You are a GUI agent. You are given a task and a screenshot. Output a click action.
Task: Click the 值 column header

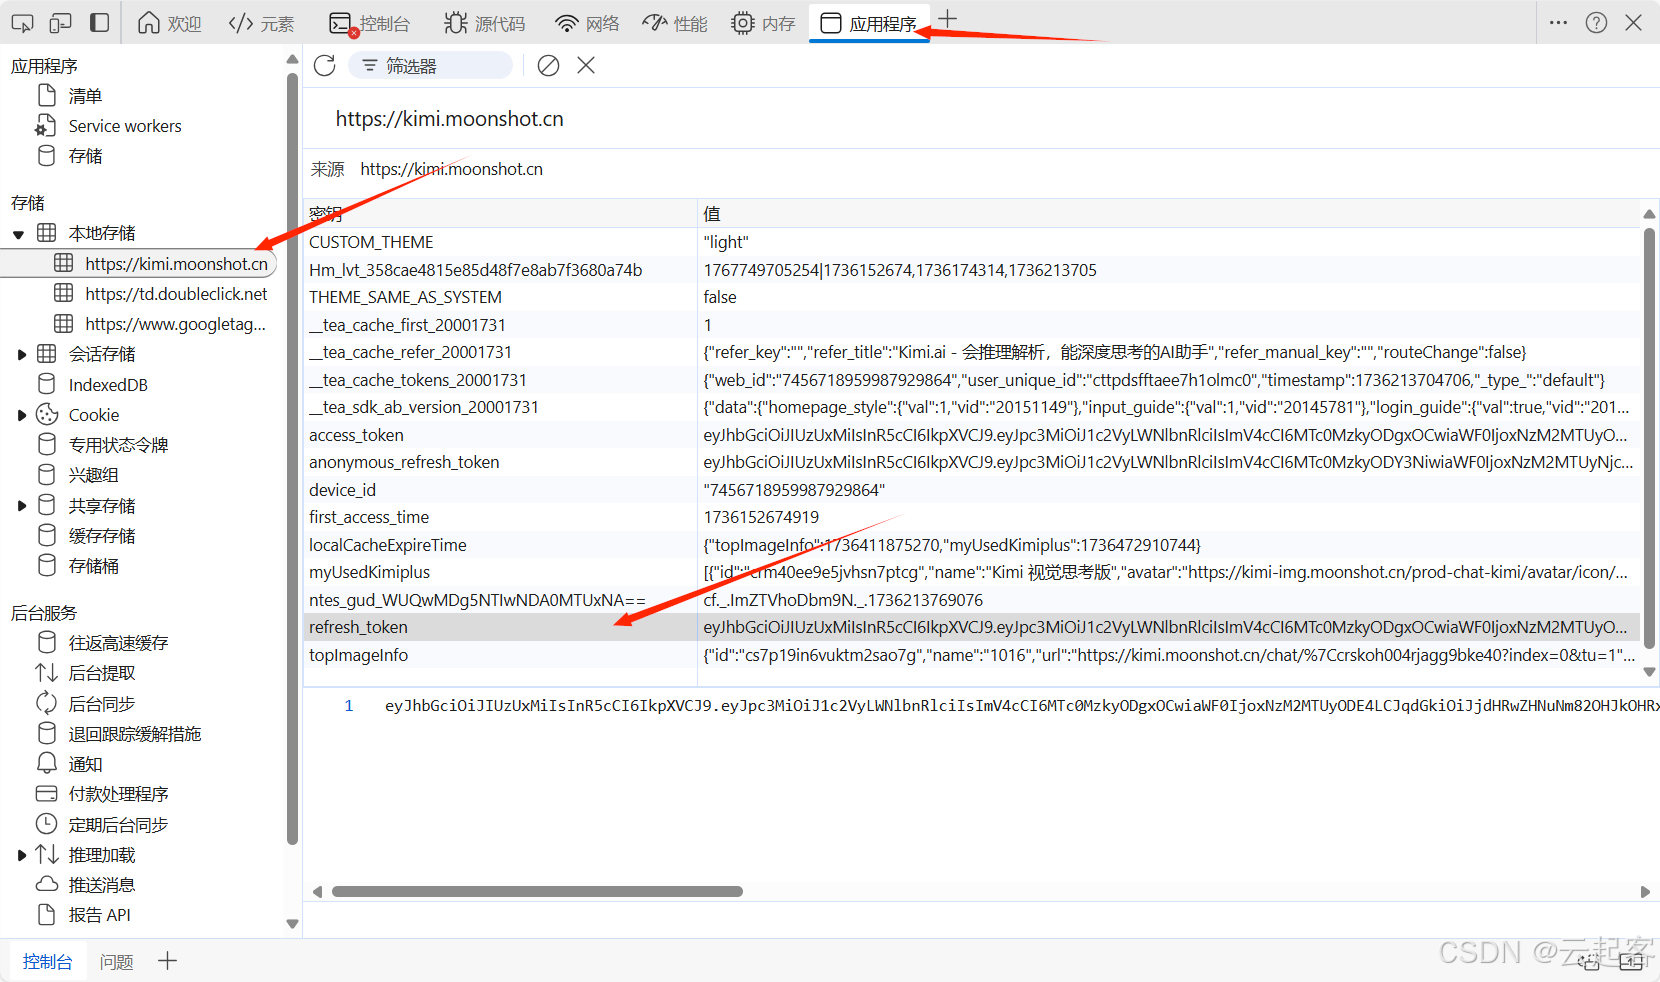point(1168,213)
